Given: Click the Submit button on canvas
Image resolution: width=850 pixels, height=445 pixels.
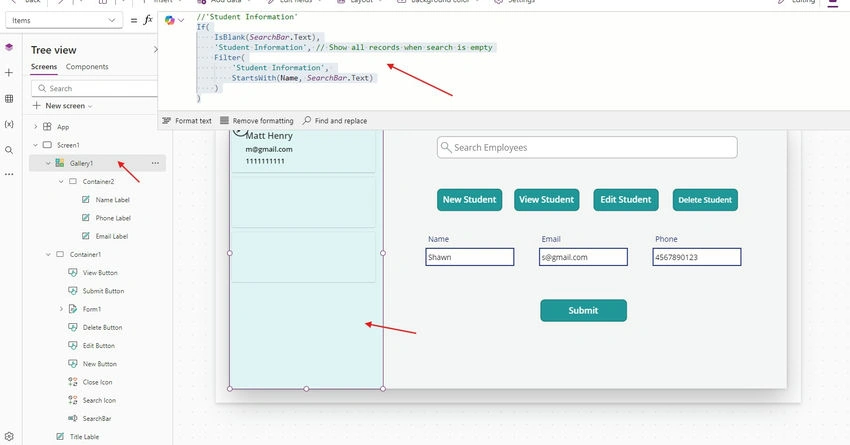Looking at the screenshot, I should point(583,311).
